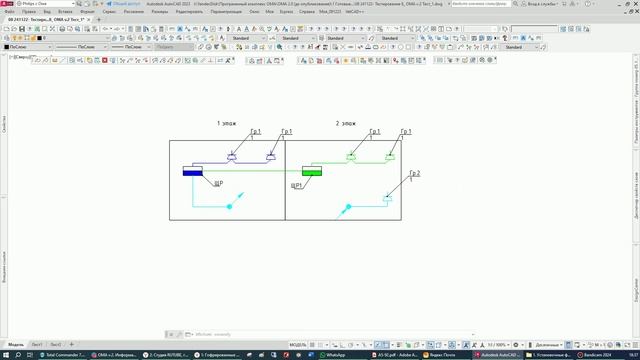This screenshot has height=360, width=640.
Task: Click the layer color swatch in layer control
Action: click(x=40, y=38)
